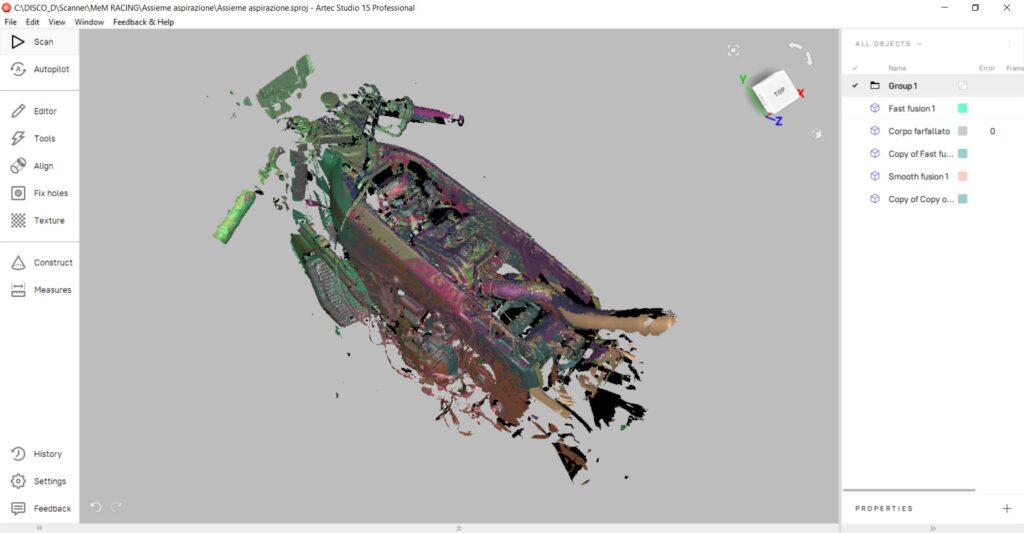
Task: Collapse the right panel with bottom chevron
Action: pyautogui.click(x=933, y=528)
